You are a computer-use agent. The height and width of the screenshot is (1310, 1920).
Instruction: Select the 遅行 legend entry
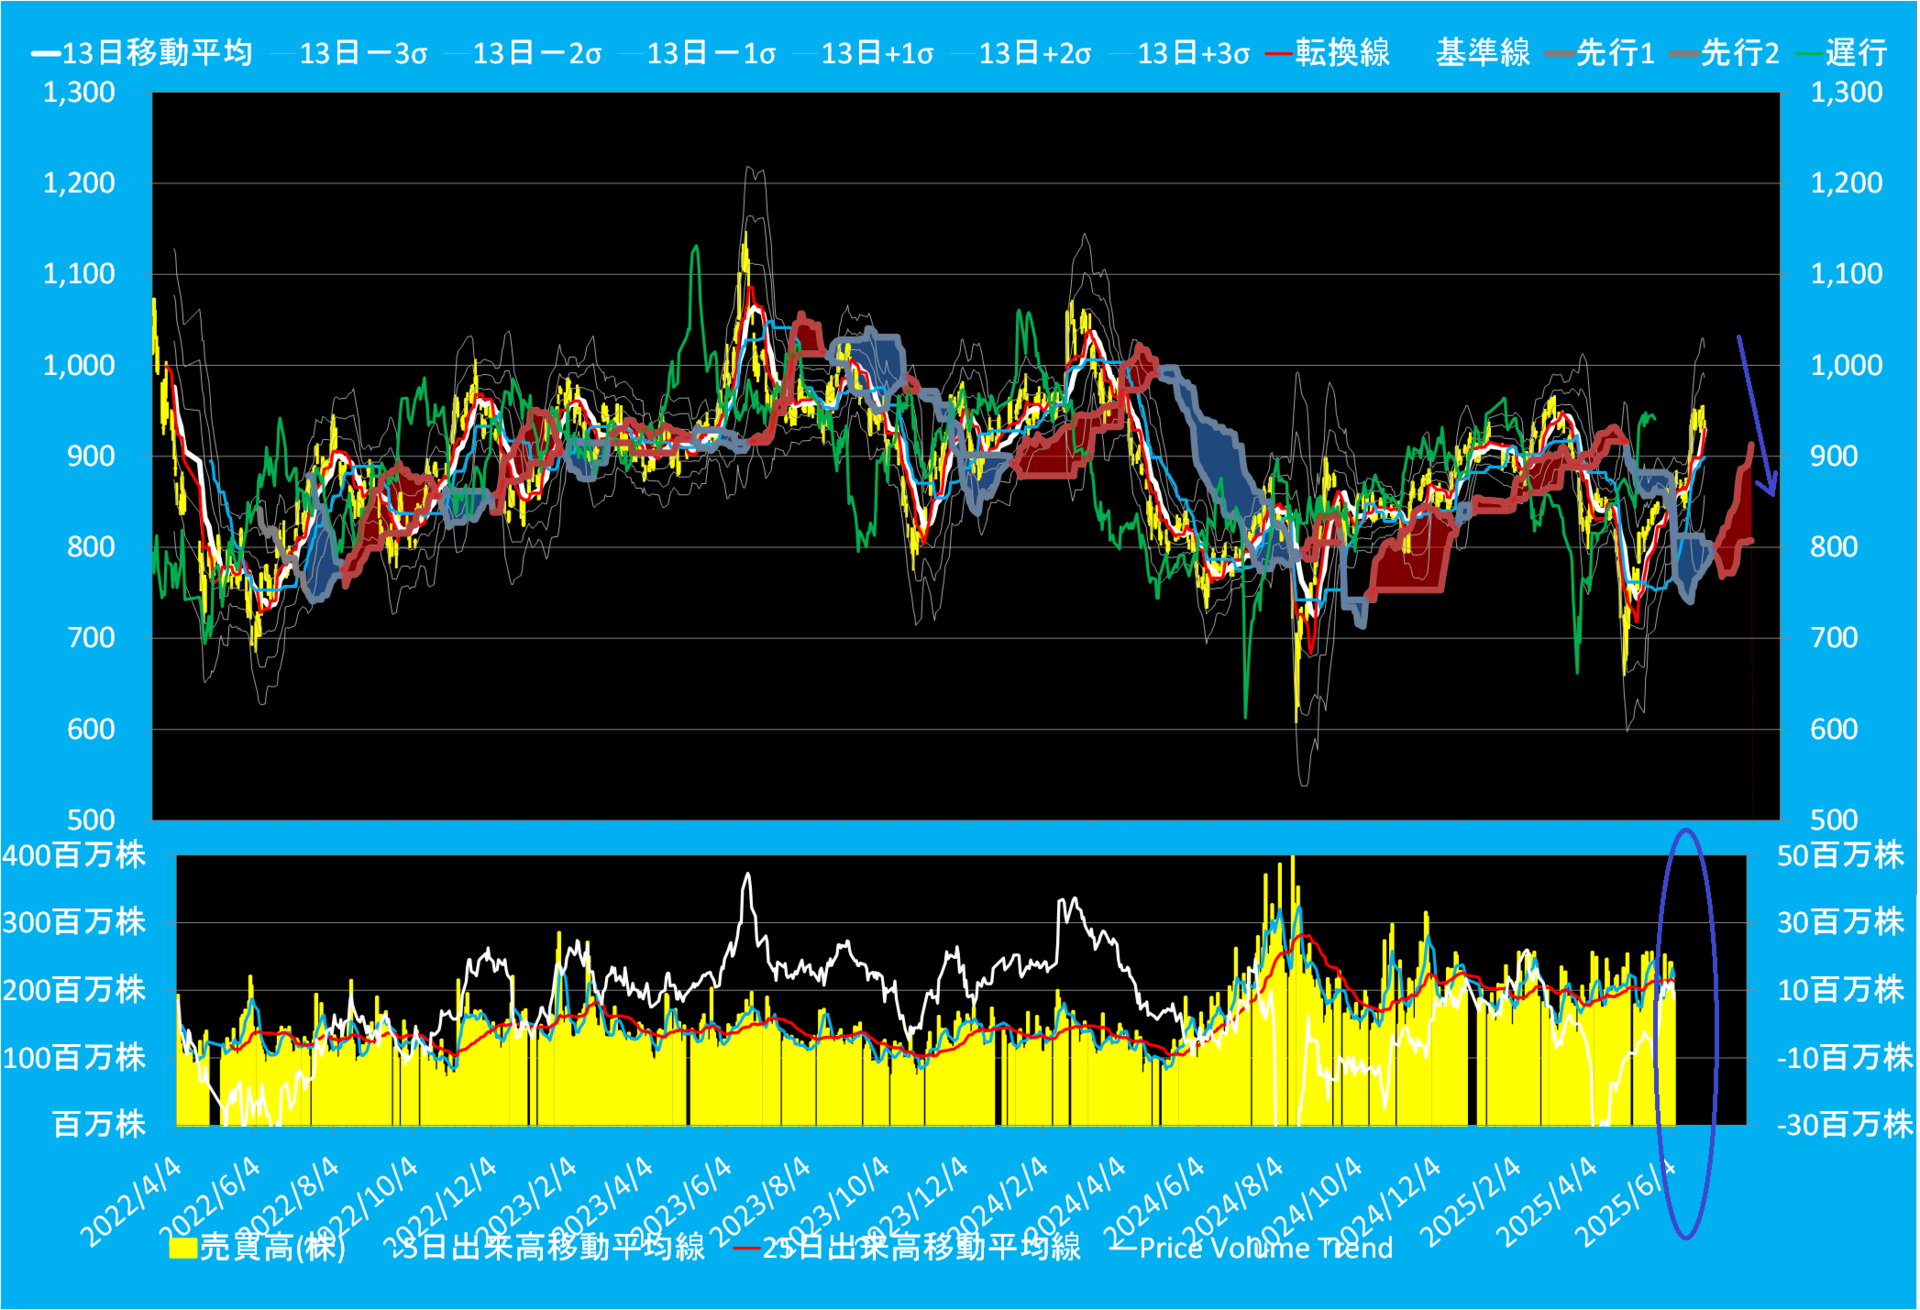(1842, 53)
